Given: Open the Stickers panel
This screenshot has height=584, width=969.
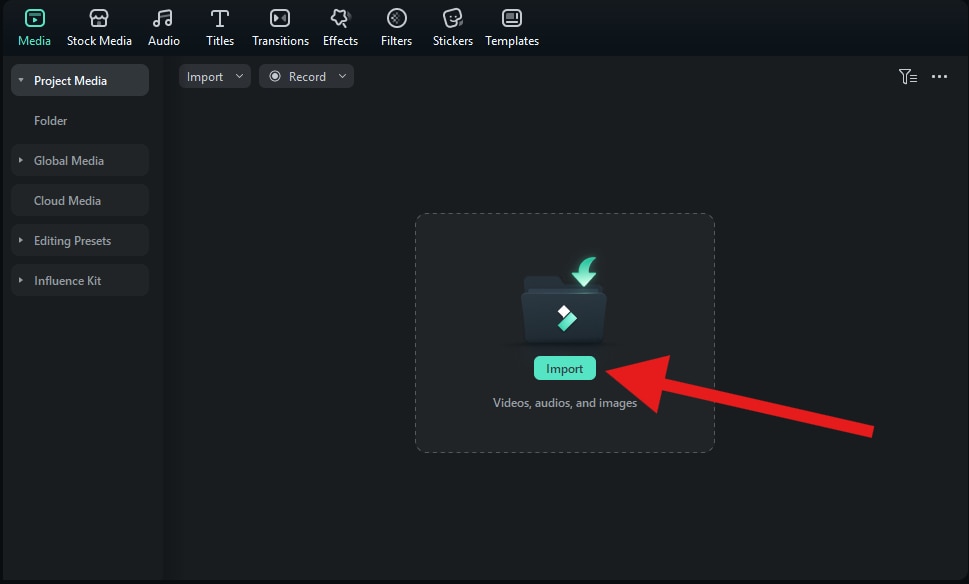Looking at the screenshot, I should click(452, 25).
